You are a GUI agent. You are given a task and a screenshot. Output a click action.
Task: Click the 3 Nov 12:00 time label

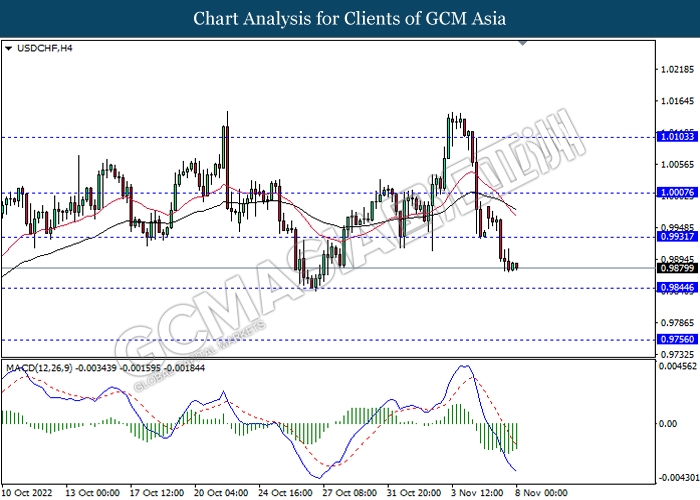[478, 493]
